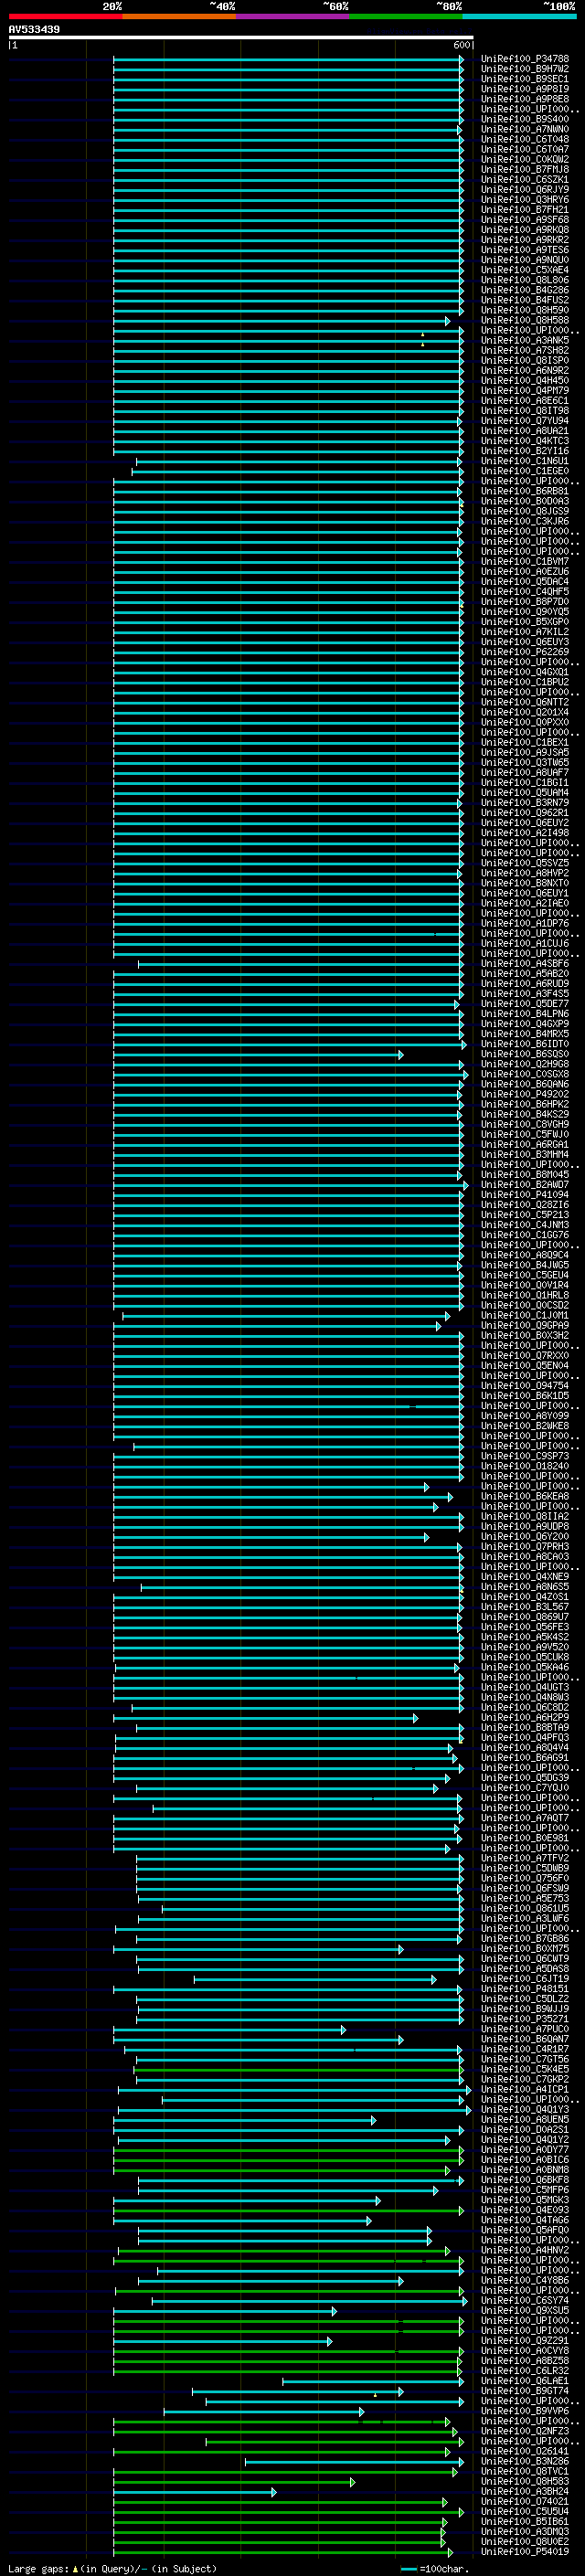Select hit label UniRef100_Q9GPA9
This screenshot has width=585, height=2576.
point(525,1325)
